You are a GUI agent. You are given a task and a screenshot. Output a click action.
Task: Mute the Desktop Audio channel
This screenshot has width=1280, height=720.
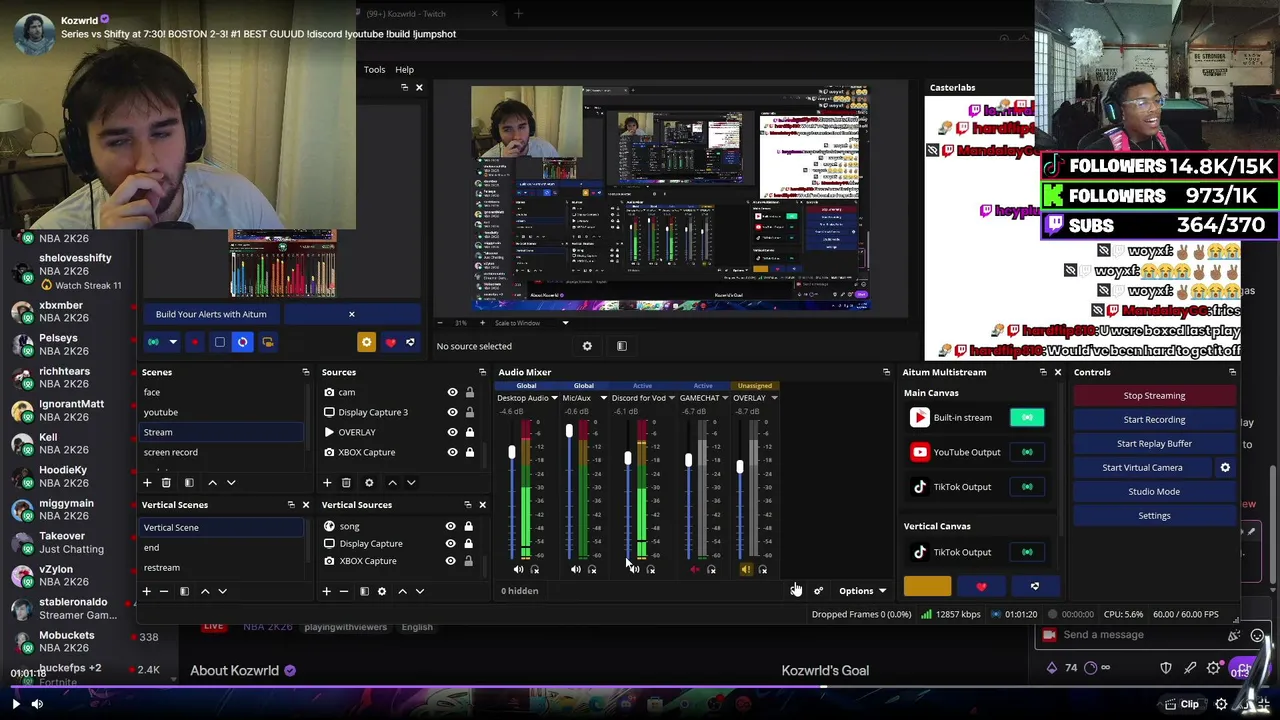click(518, 570)
